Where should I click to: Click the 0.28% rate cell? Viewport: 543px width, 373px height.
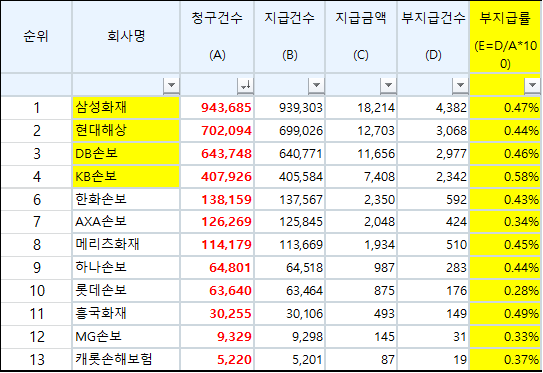(x=505, y=291)
